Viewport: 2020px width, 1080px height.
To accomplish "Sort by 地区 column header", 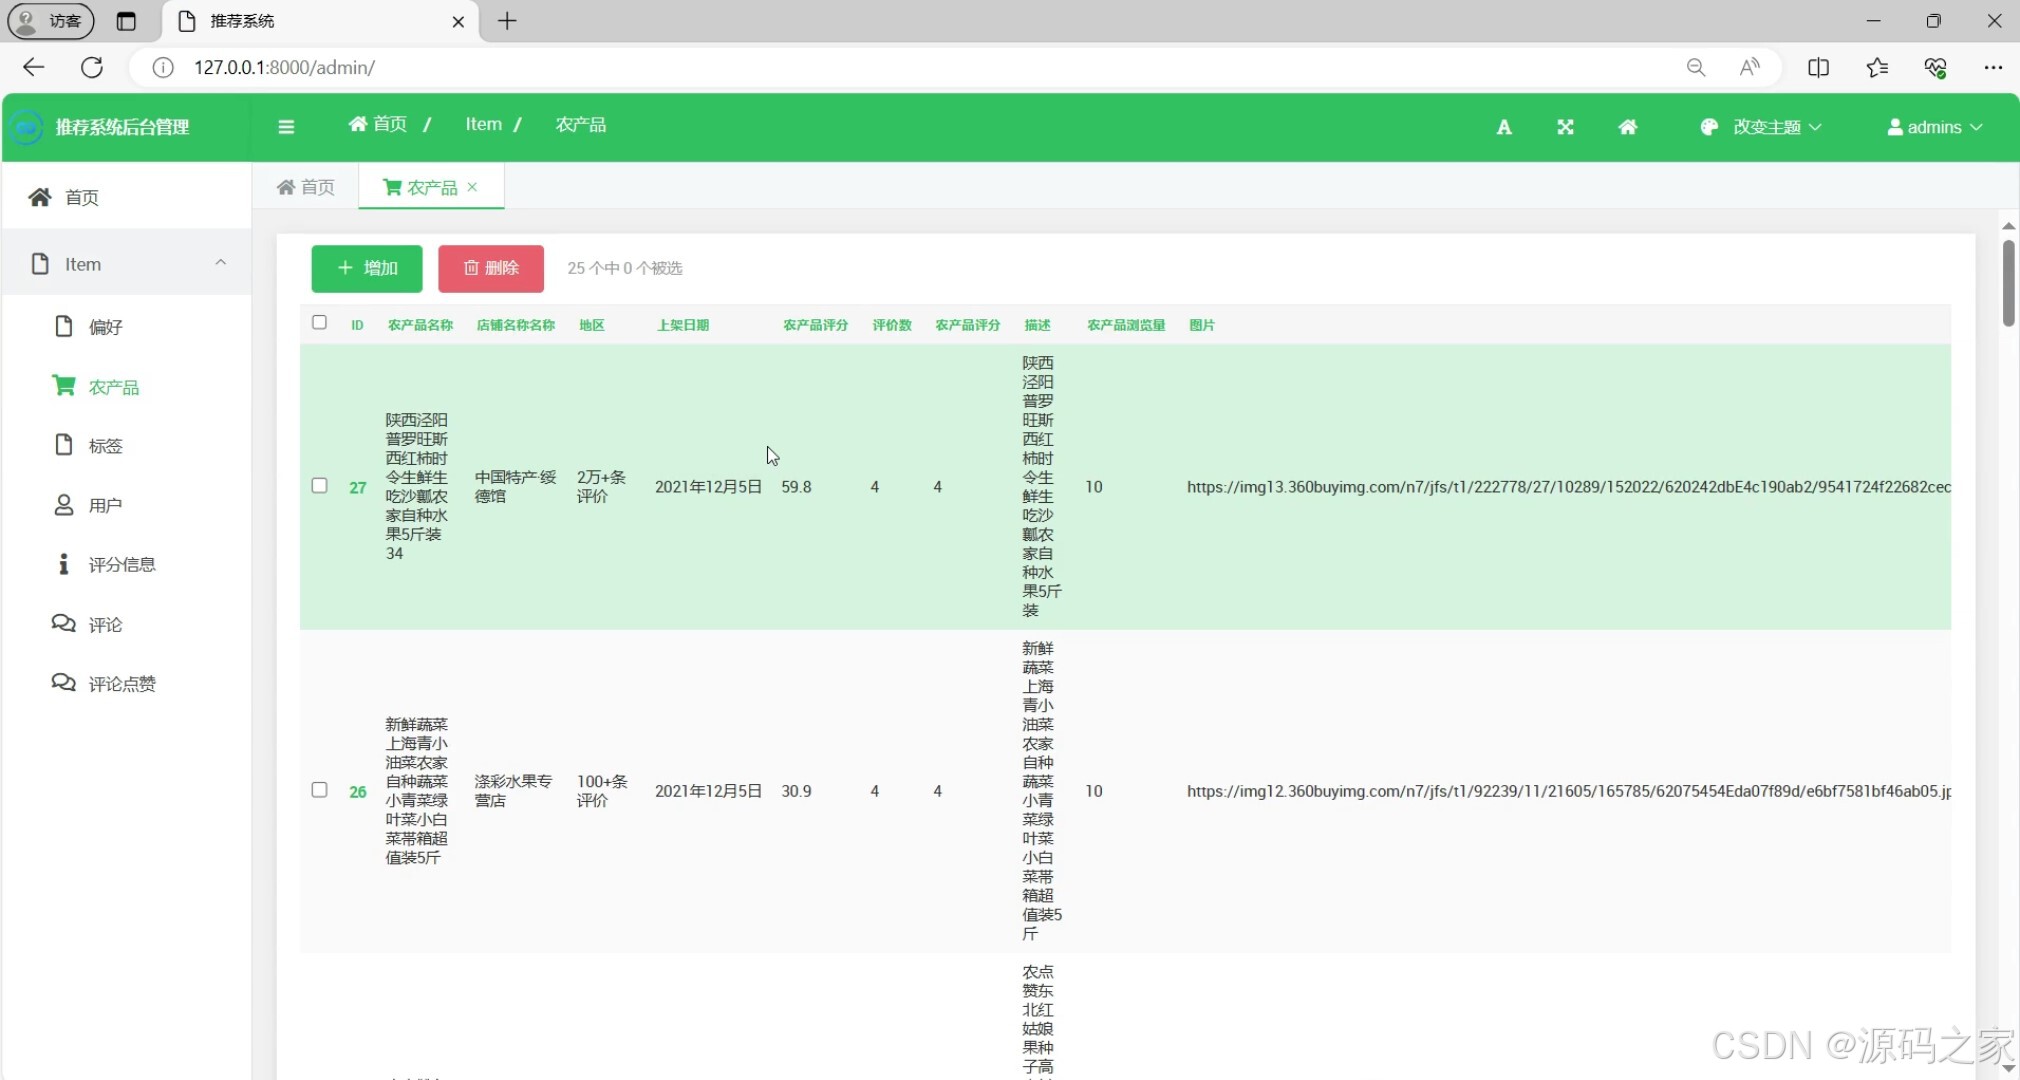I will (592, 325).
